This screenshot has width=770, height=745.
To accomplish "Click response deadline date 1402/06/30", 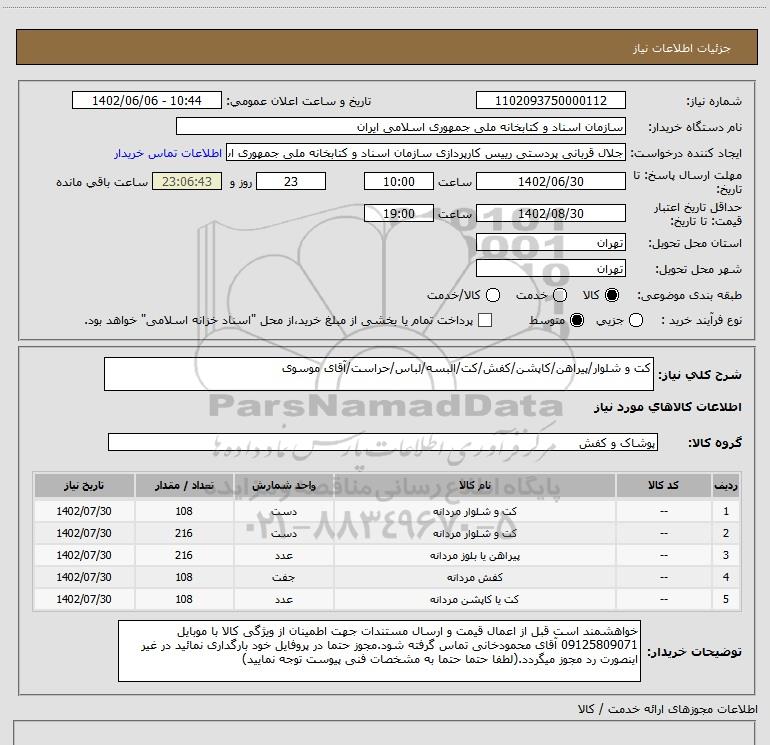I will pyautogui.click(x=550, y=181).
